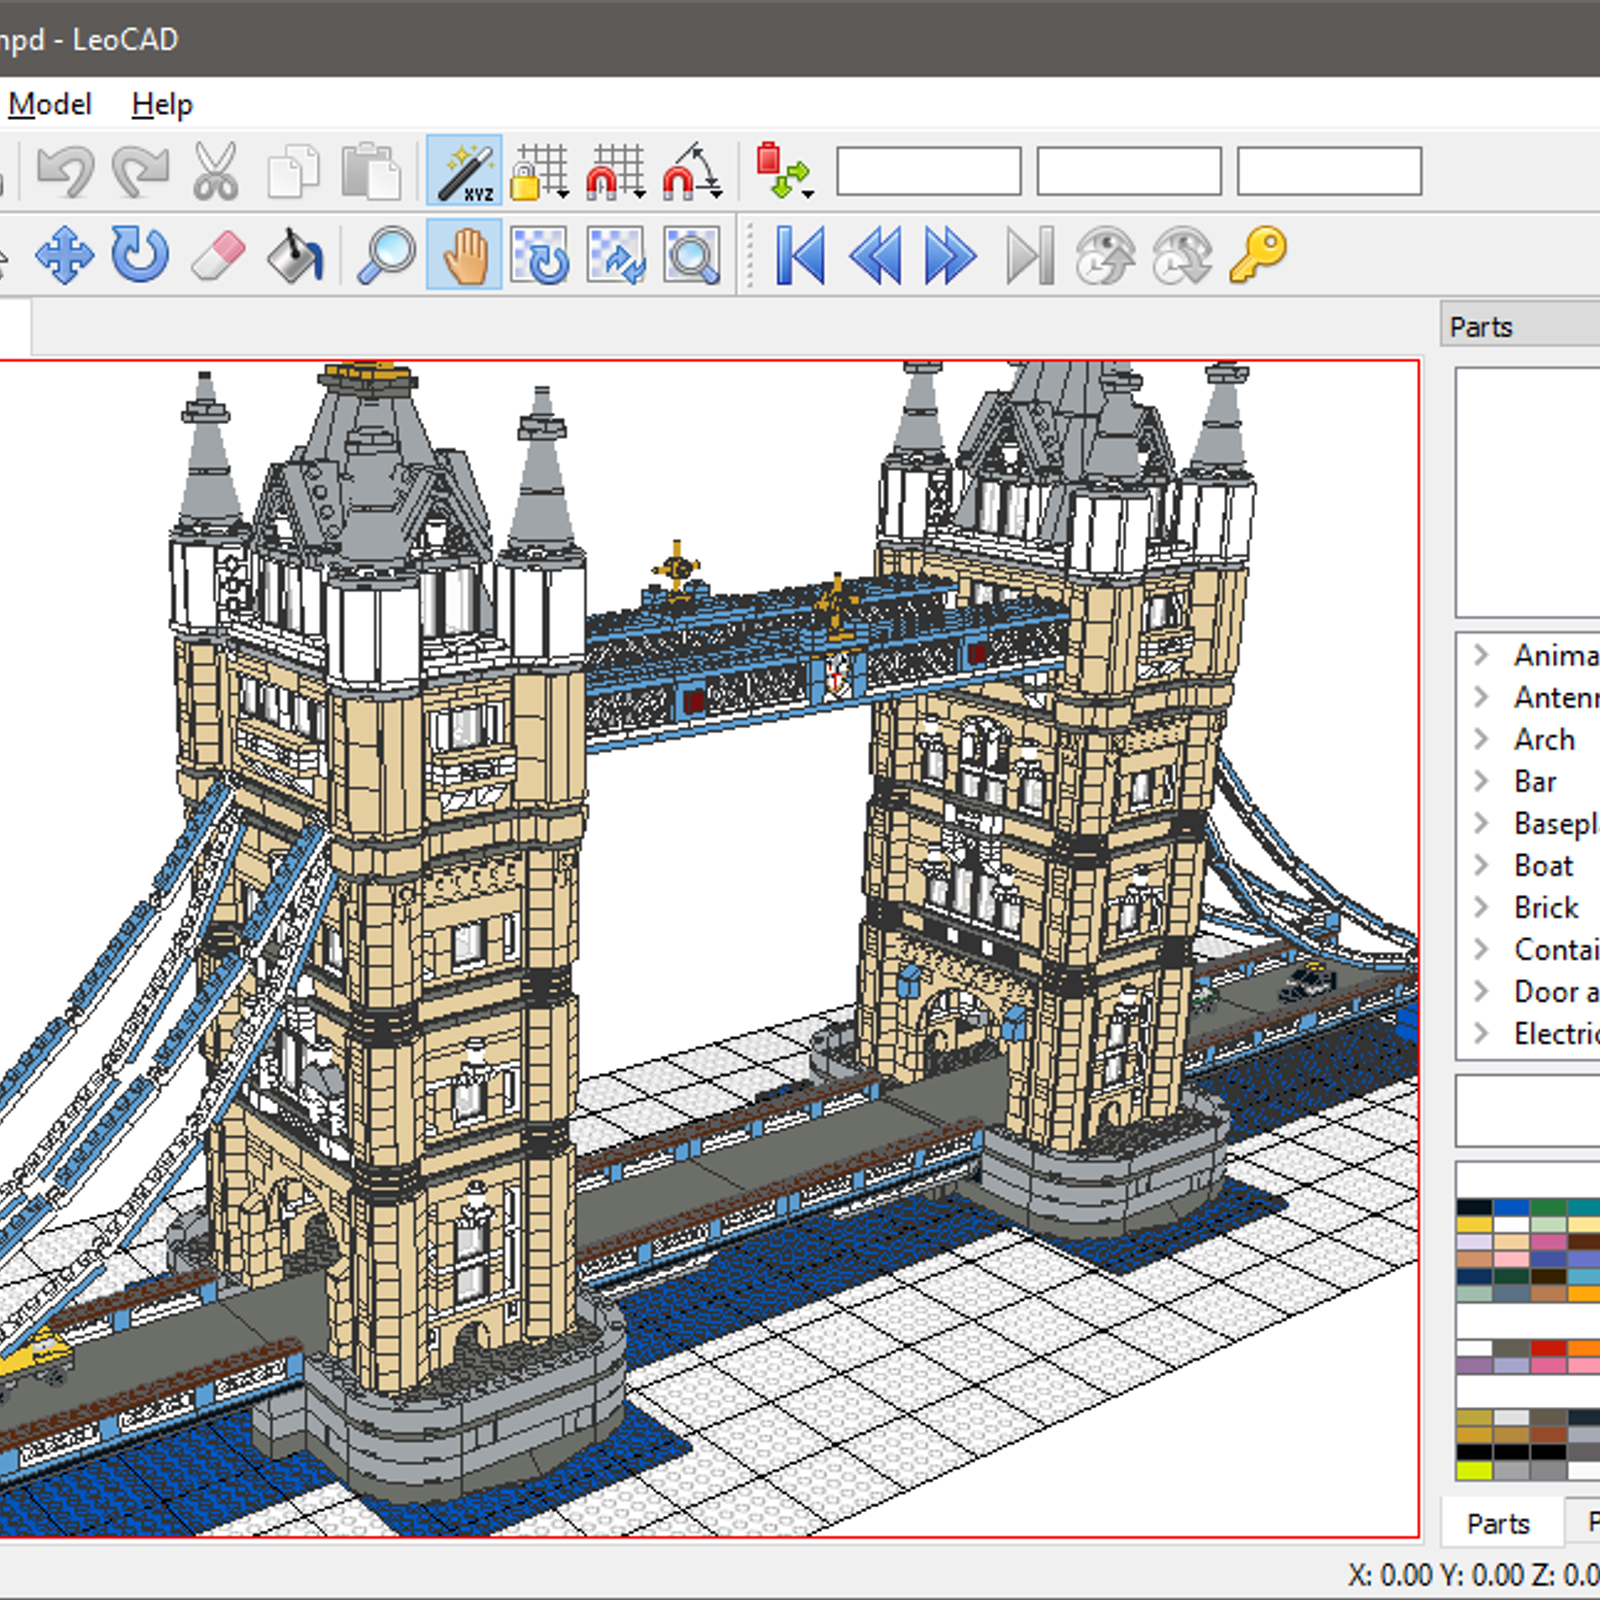This screenshot has width=1600, height=1600.
Task: Expand the Animal parts category
Action: click(1482, 655)
